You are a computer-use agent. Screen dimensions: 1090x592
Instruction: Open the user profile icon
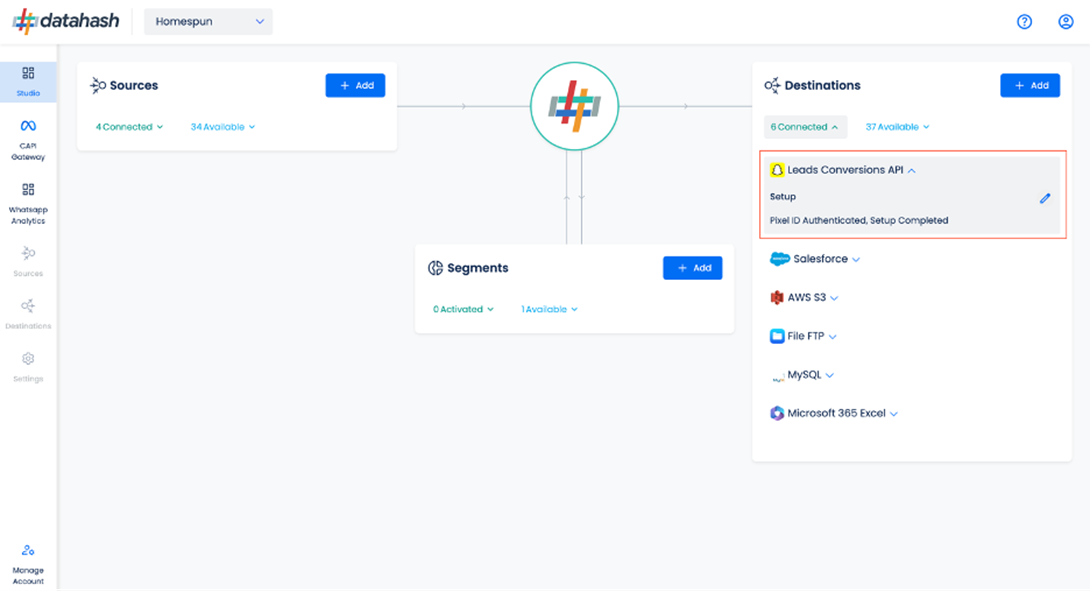pos(1066,22)
